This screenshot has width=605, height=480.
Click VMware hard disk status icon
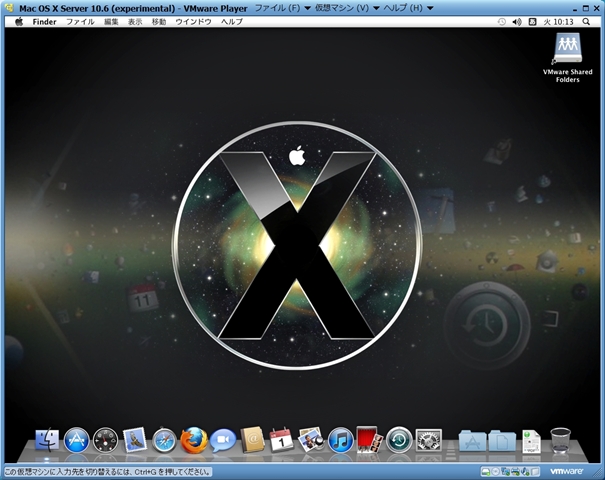pos(486,472)
